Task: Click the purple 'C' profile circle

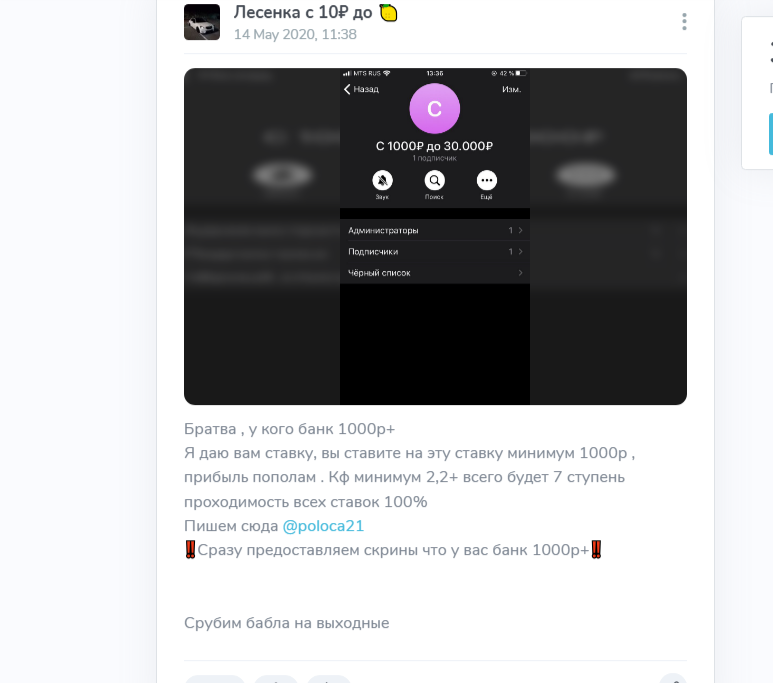Action: pyautogui.click(x=434, y=108)
